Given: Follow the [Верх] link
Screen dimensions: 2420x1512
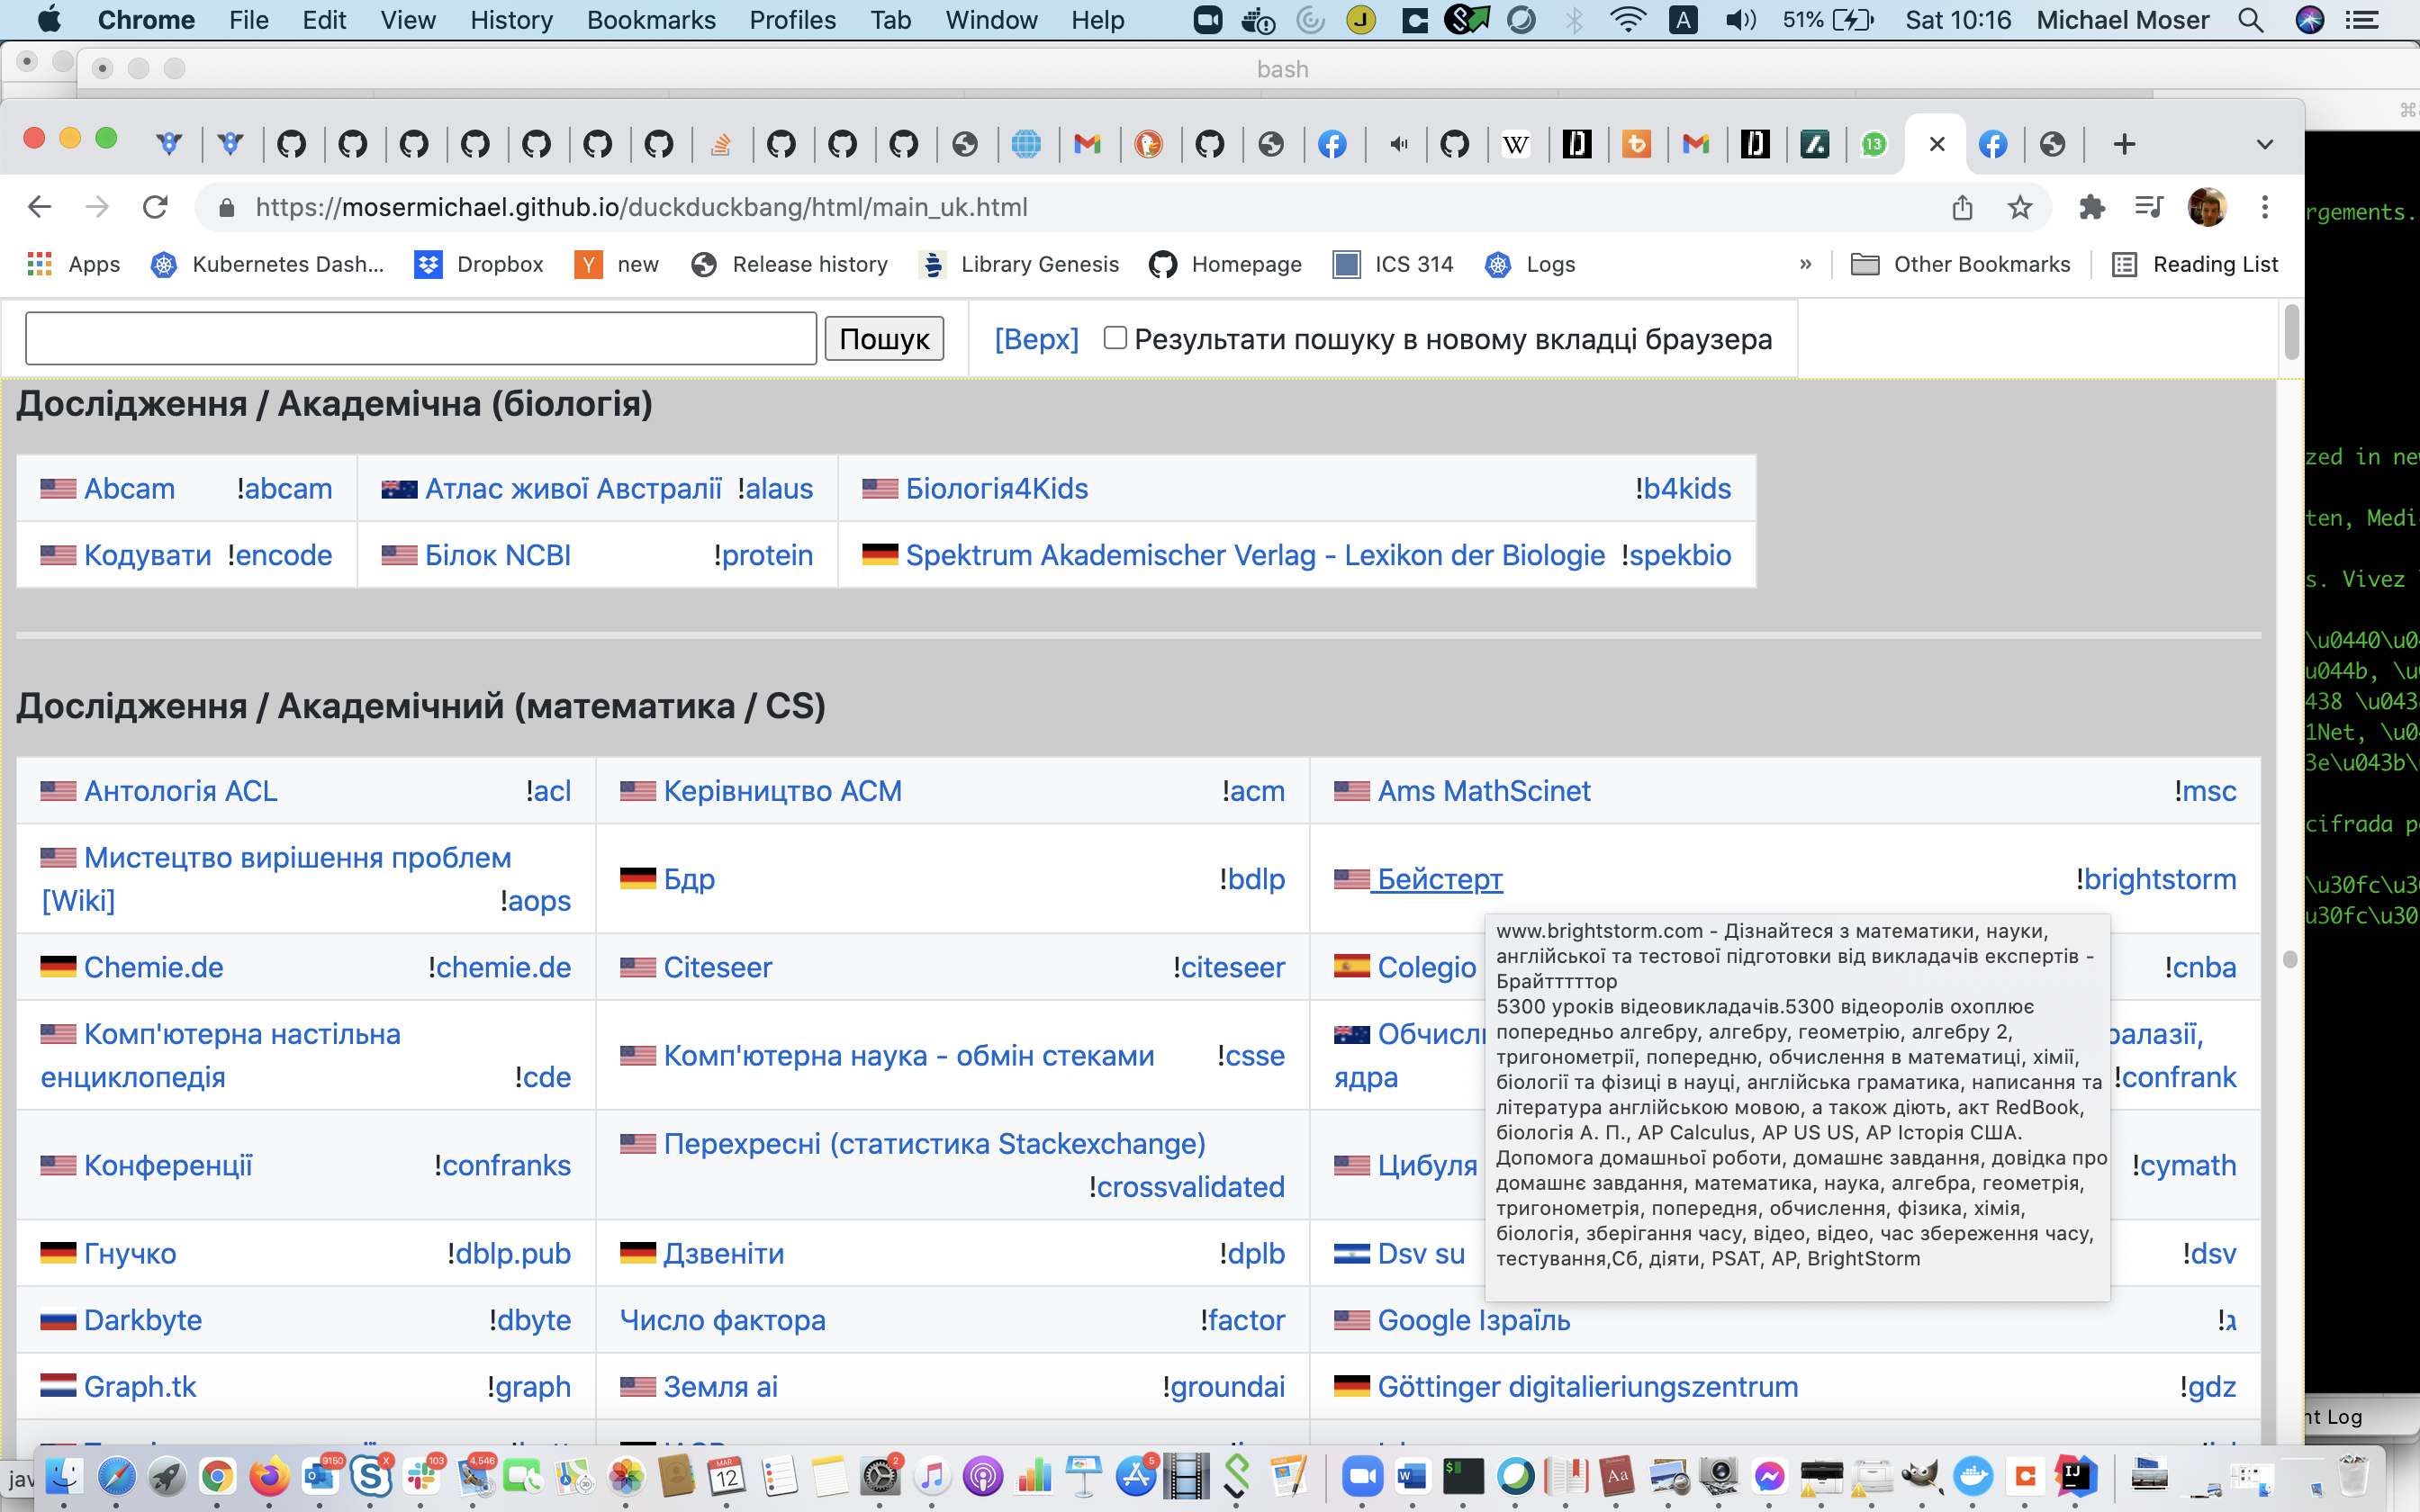Looking at the screenshot, I should [x=1036, y=339].
